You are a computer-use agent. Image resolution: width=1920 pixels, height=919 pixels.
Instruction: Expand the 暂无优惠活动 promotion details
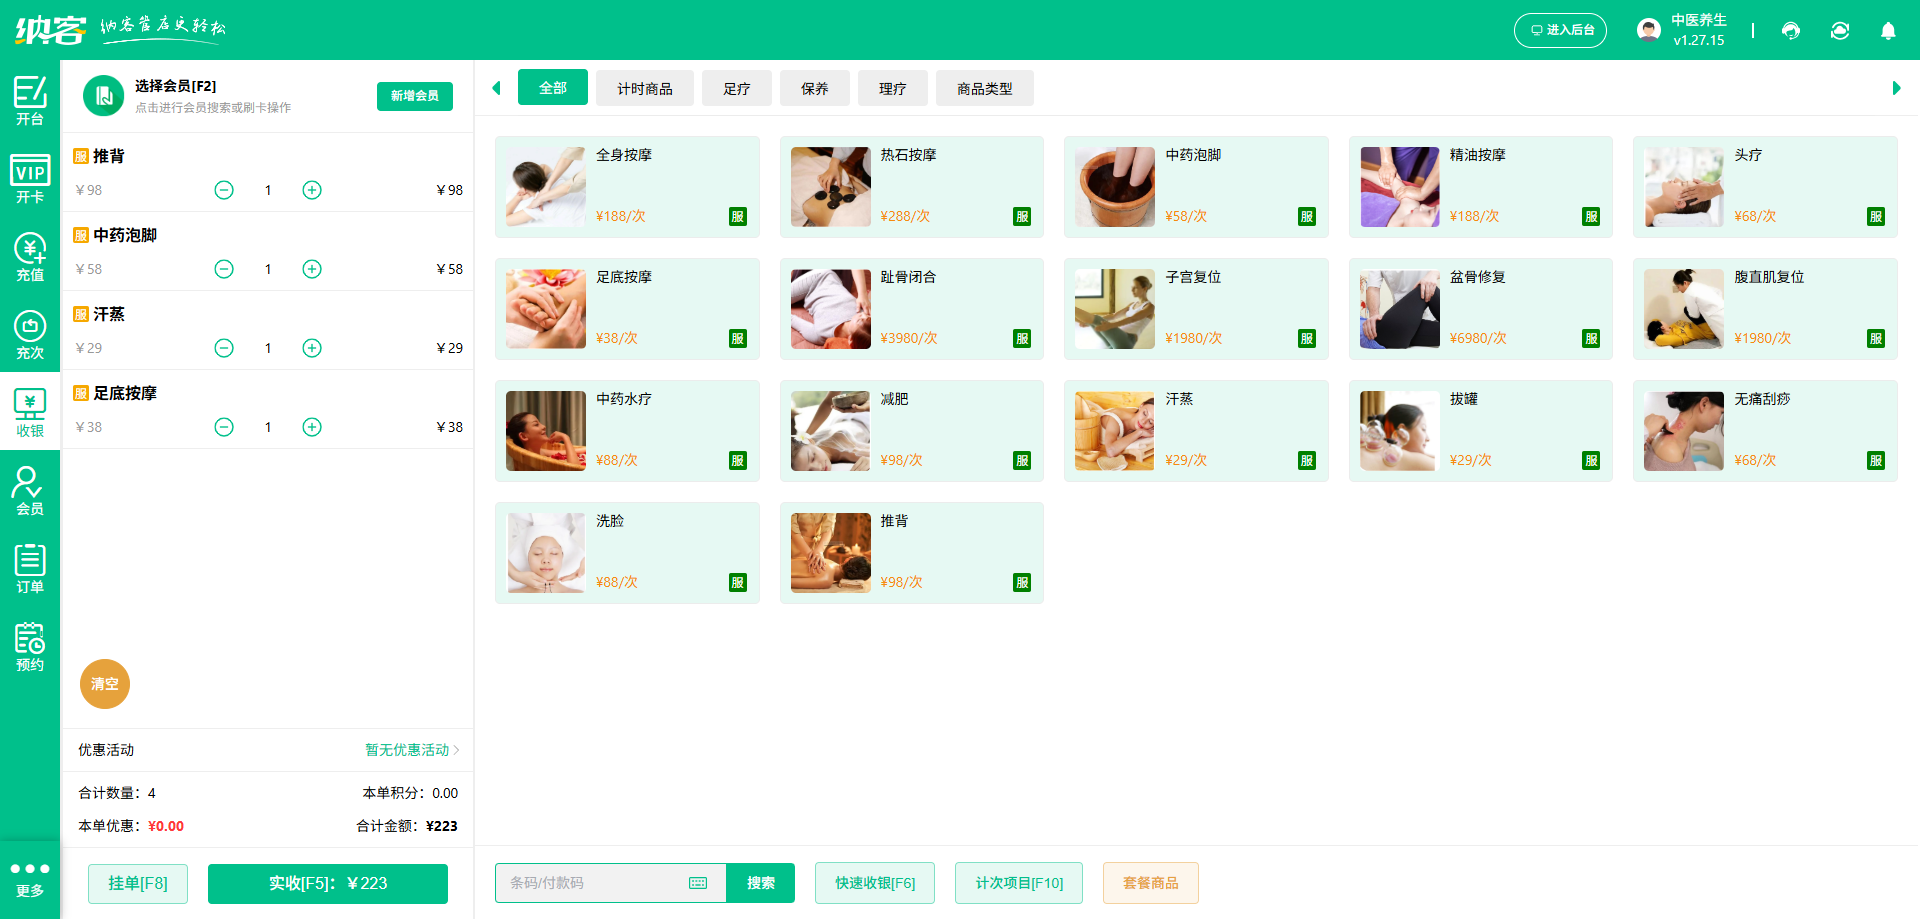[408, 750]
